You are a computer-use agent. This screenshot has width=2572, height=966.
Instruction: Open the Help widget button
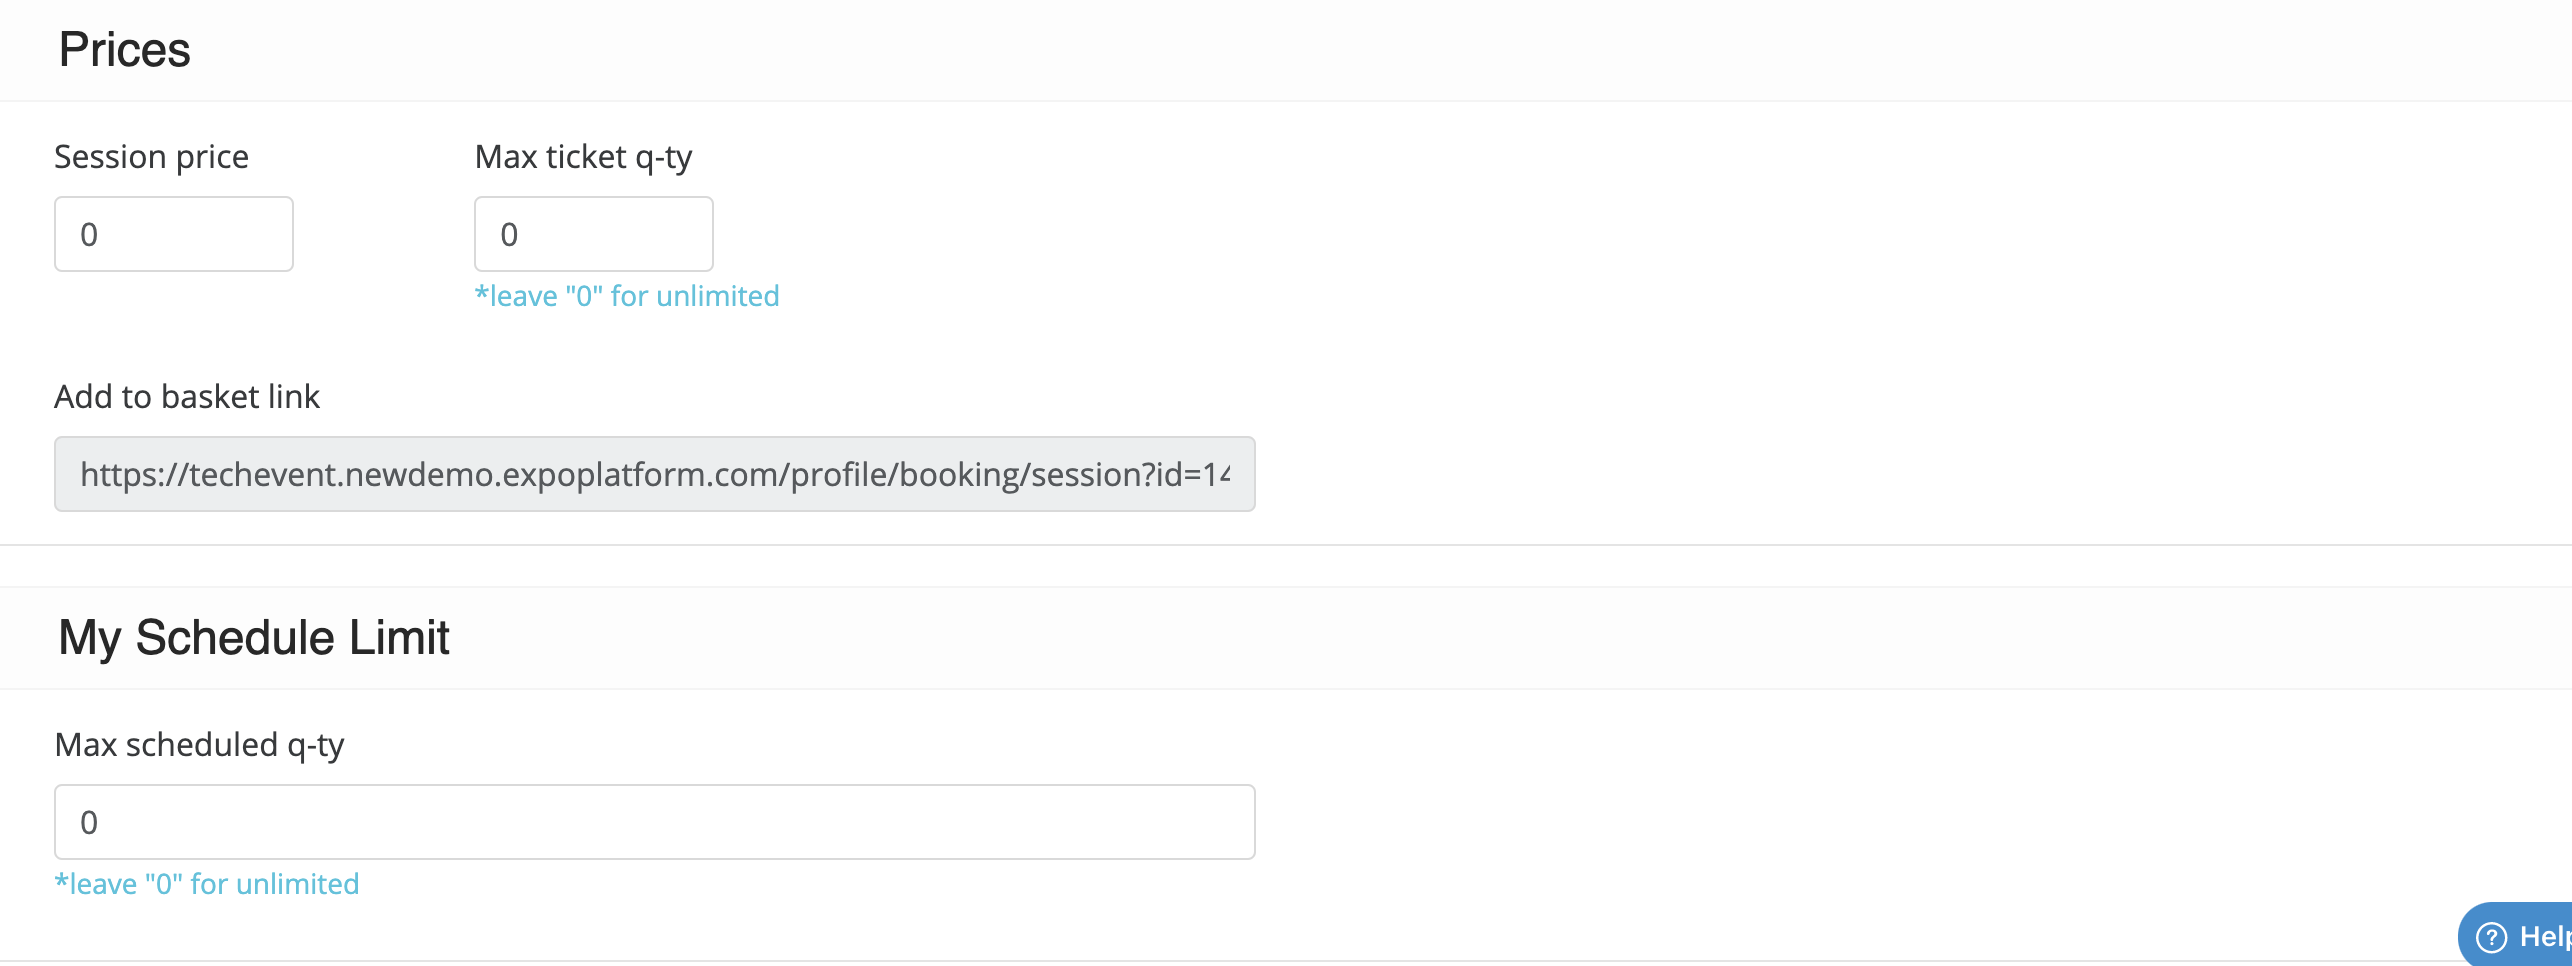[2515, 935]
